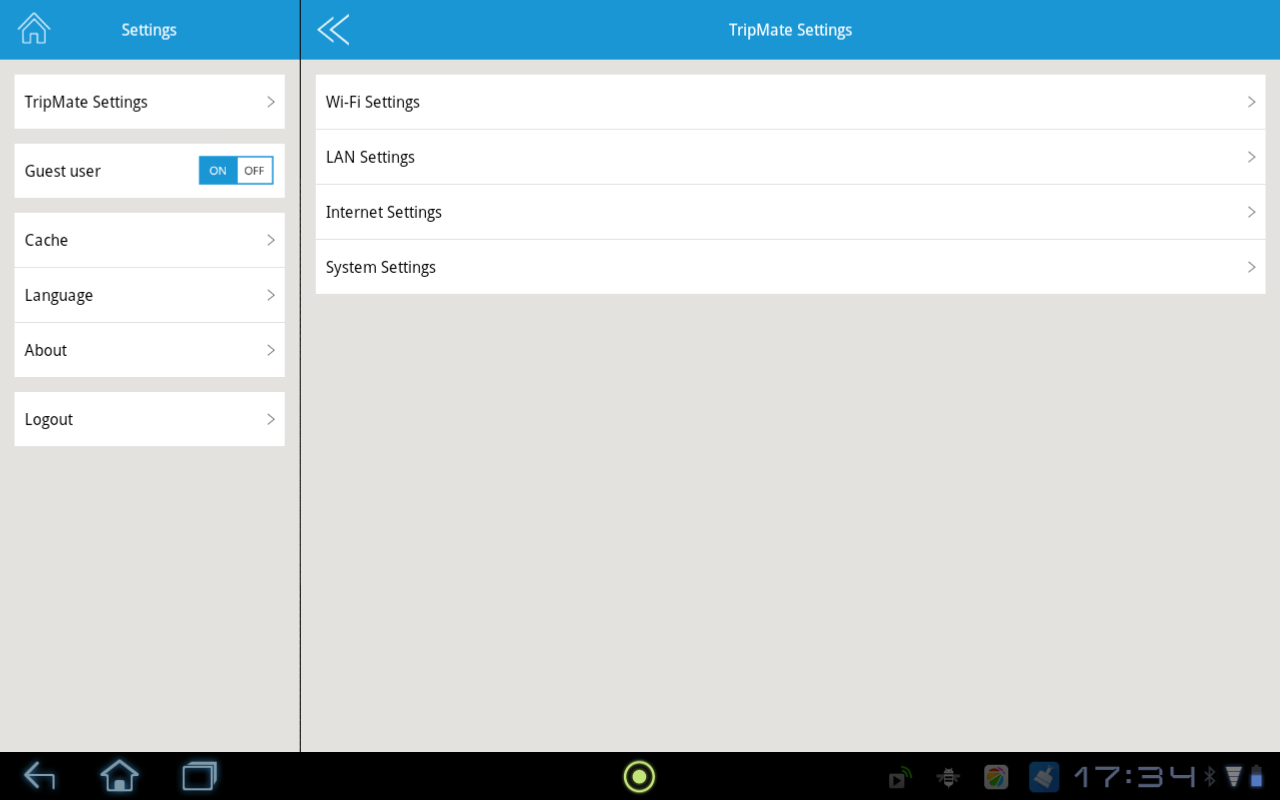Viewport: 1280px width, 800px height.
Task: Open the About row
Action: point(150,350)
